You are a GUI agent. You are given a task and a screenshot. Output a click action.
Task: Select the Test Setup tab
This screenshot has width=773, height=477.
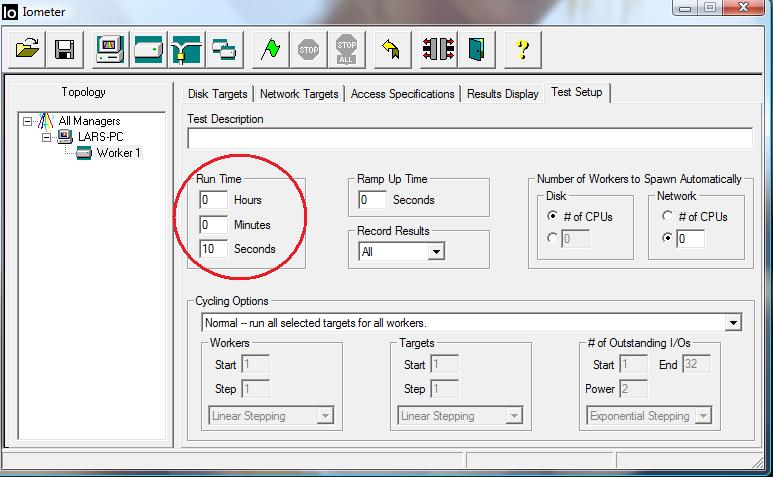point(577,92)
